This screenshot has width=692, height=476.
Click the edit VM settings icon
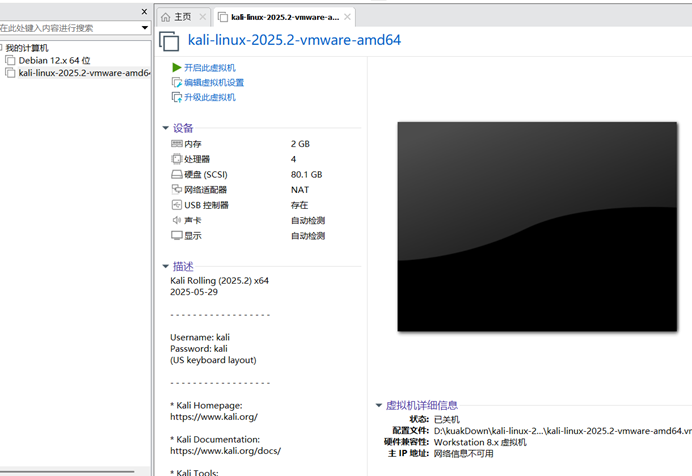pos(177,82)
